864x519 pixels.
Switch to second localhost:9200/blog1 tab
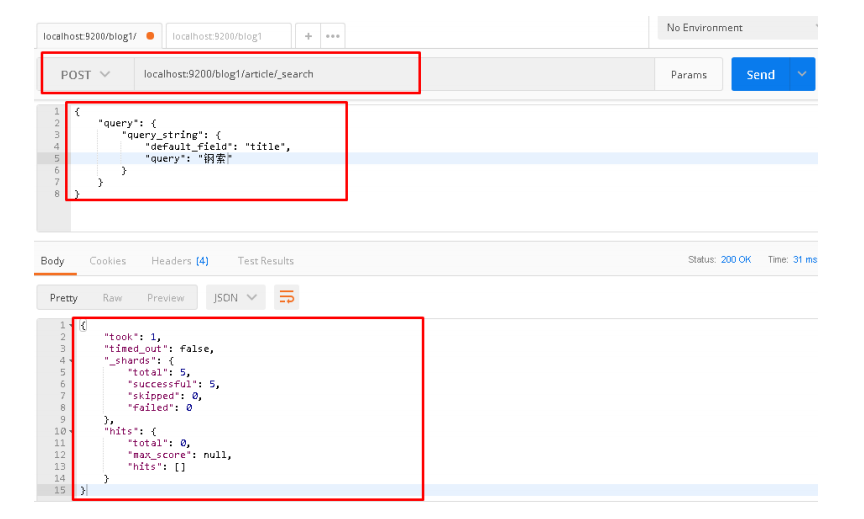(228, 36)
